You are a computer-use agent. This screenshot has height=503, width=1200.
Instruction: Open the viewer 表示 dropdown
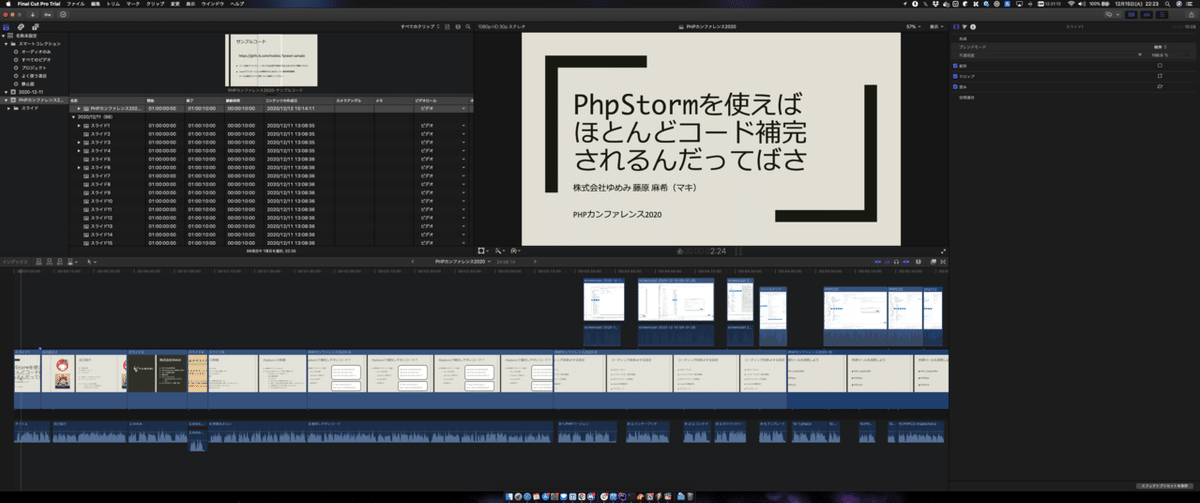[936, 26]
